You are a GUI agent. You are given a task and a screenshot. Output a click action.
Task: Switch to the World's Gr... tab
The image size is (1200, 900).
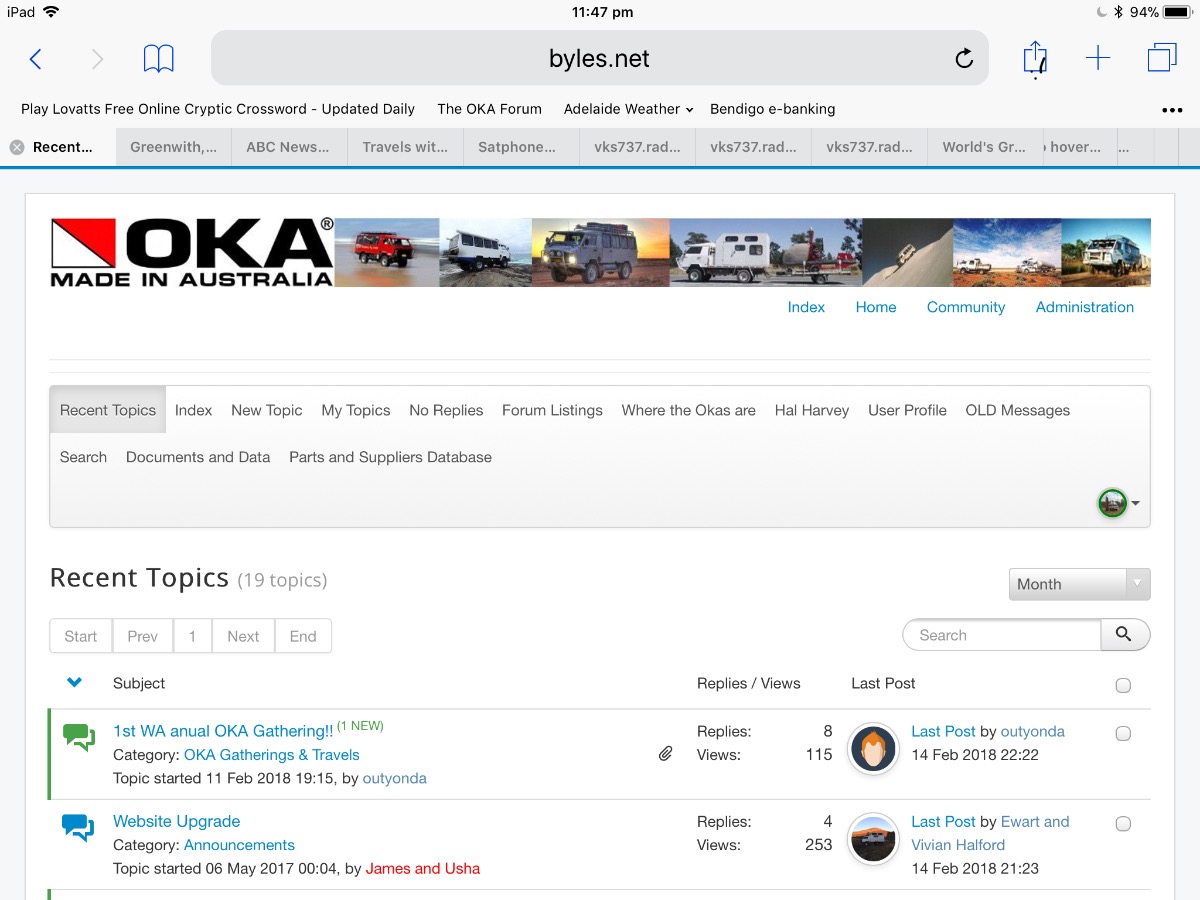pyautogui.click(x=984, y=147)
